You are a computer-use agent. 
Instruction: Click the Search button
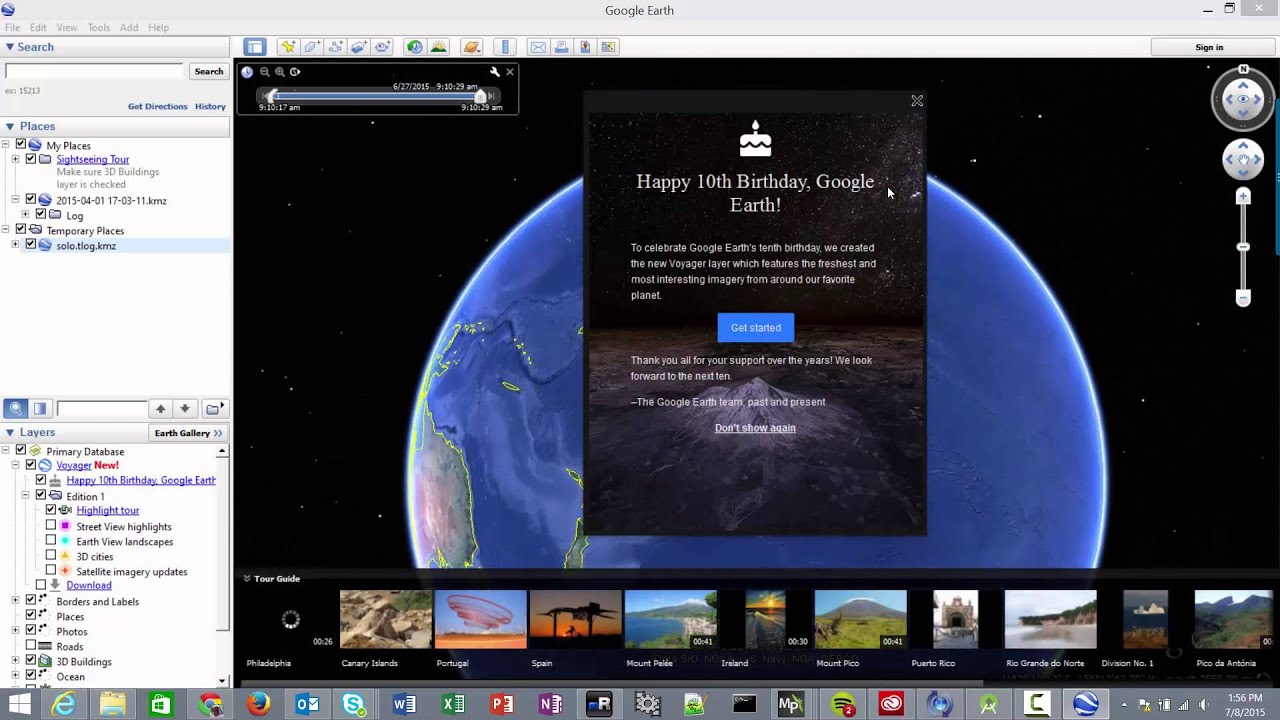point(208,71)
